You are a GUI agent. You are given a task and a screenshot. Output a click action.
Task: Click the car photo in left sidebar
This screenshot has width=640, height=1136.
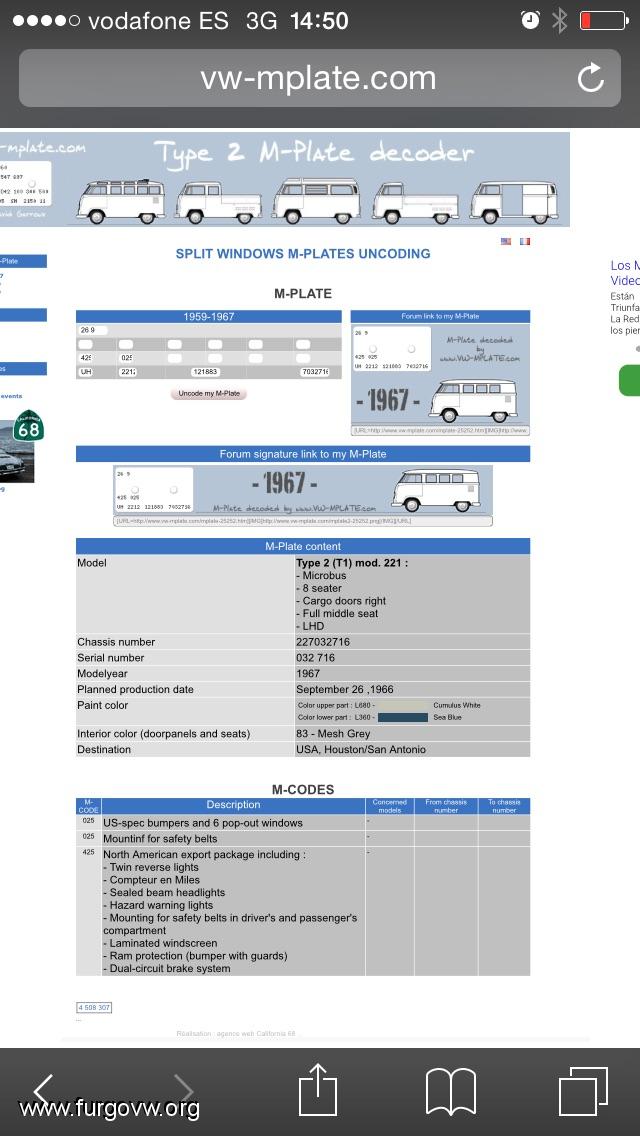[17, 453]
